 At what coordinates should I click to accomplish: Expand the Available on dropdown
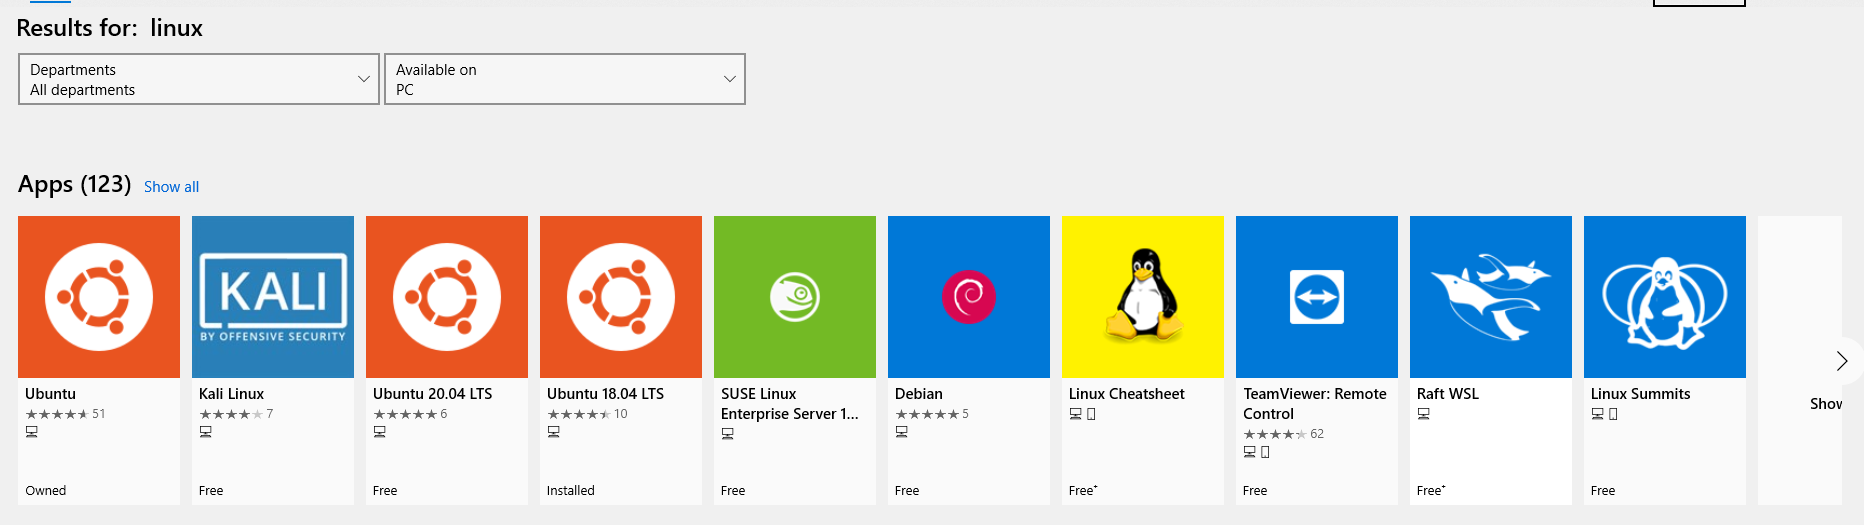[x=565, y=79]
